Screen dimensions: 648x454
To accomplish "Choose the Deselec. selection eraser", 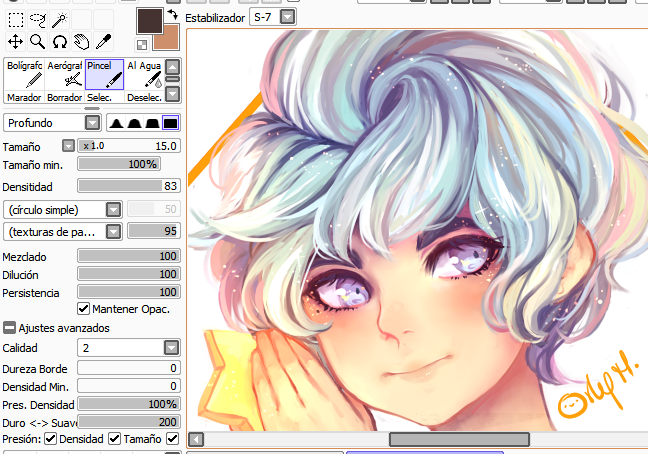I will click(x=144, y=97).
